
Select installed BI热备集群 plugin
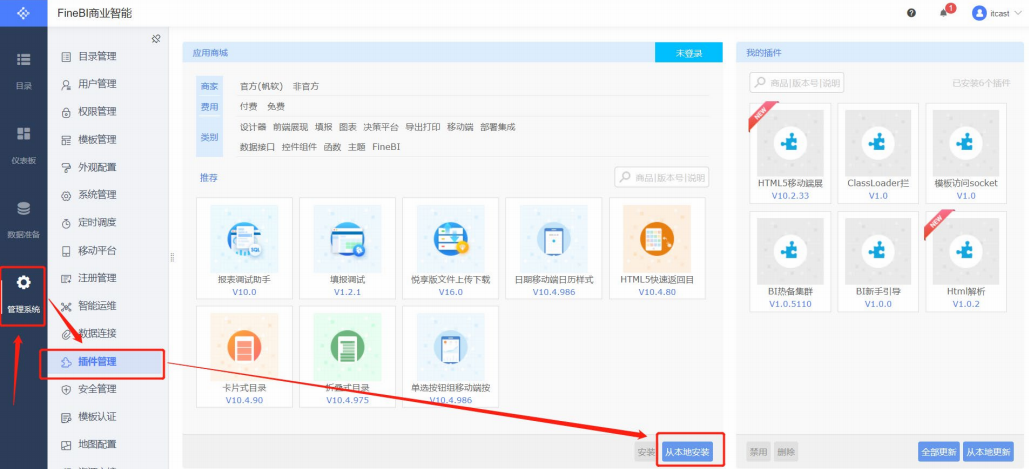click(789, 261)
